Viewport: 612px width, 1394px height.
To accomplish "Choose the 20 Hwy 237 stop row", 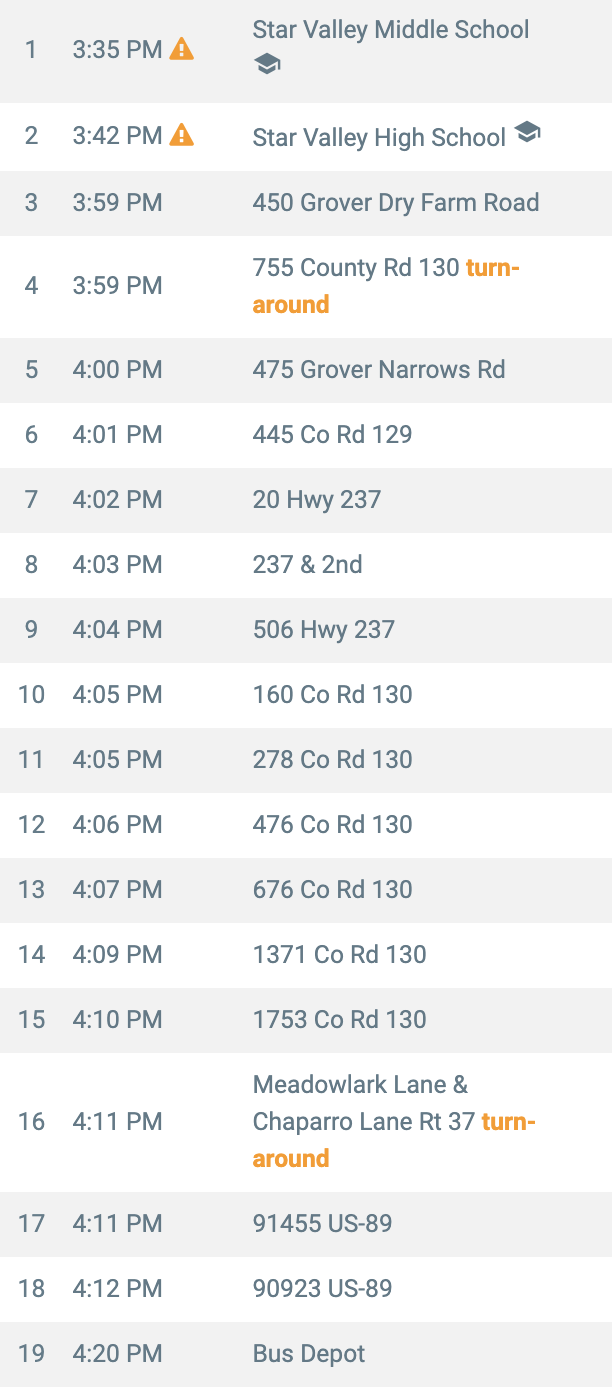I will [306, 500].
